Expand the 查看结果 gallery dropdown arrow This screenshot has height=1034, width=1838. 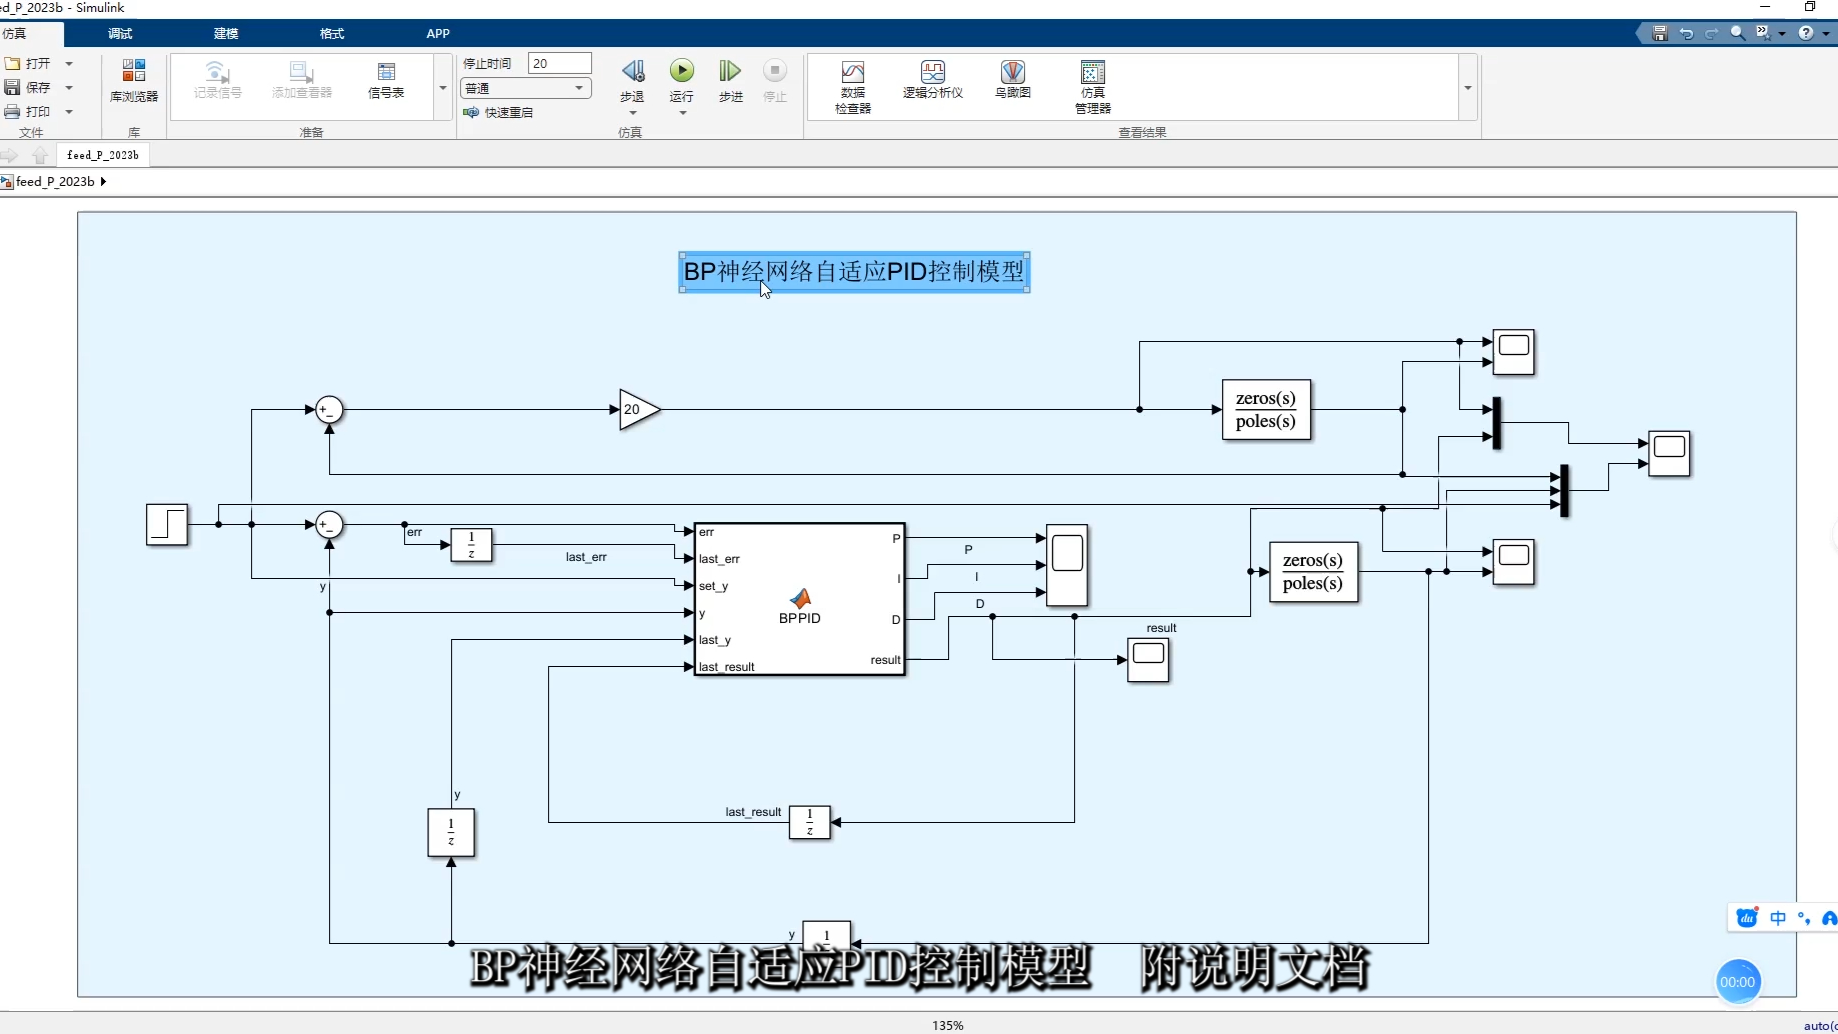click(x=1468, y=88)
